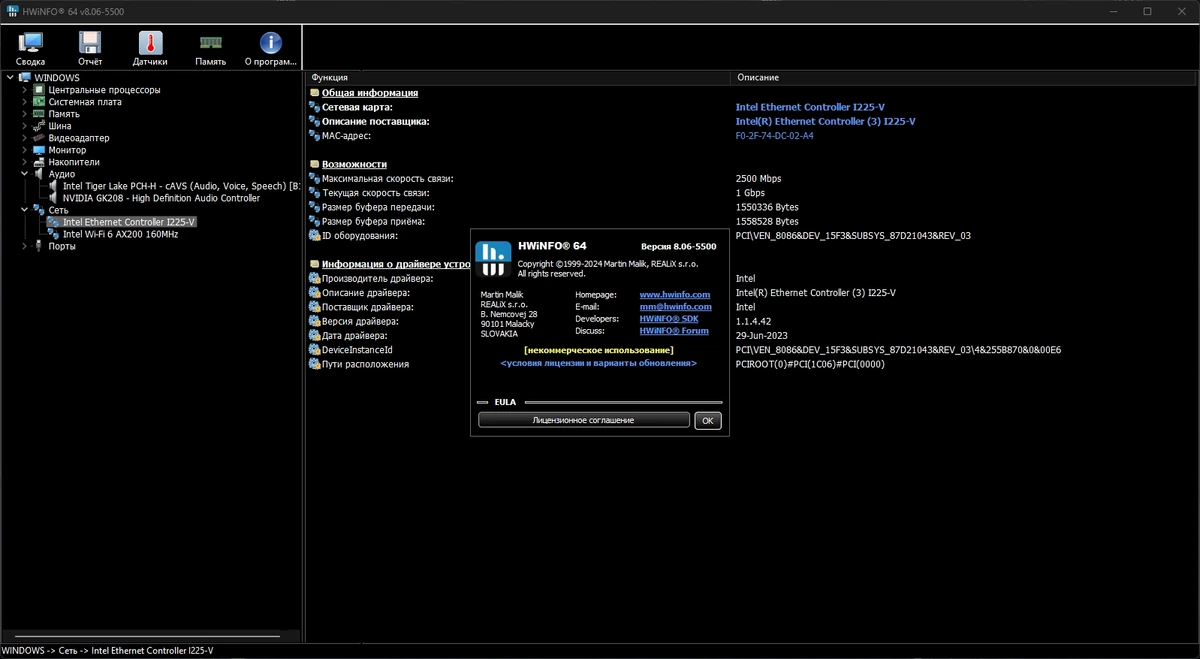Open the Сводка summary toolbar icon
The height and width of the screenshot is (659, 1200).
[x=30, y=43]
